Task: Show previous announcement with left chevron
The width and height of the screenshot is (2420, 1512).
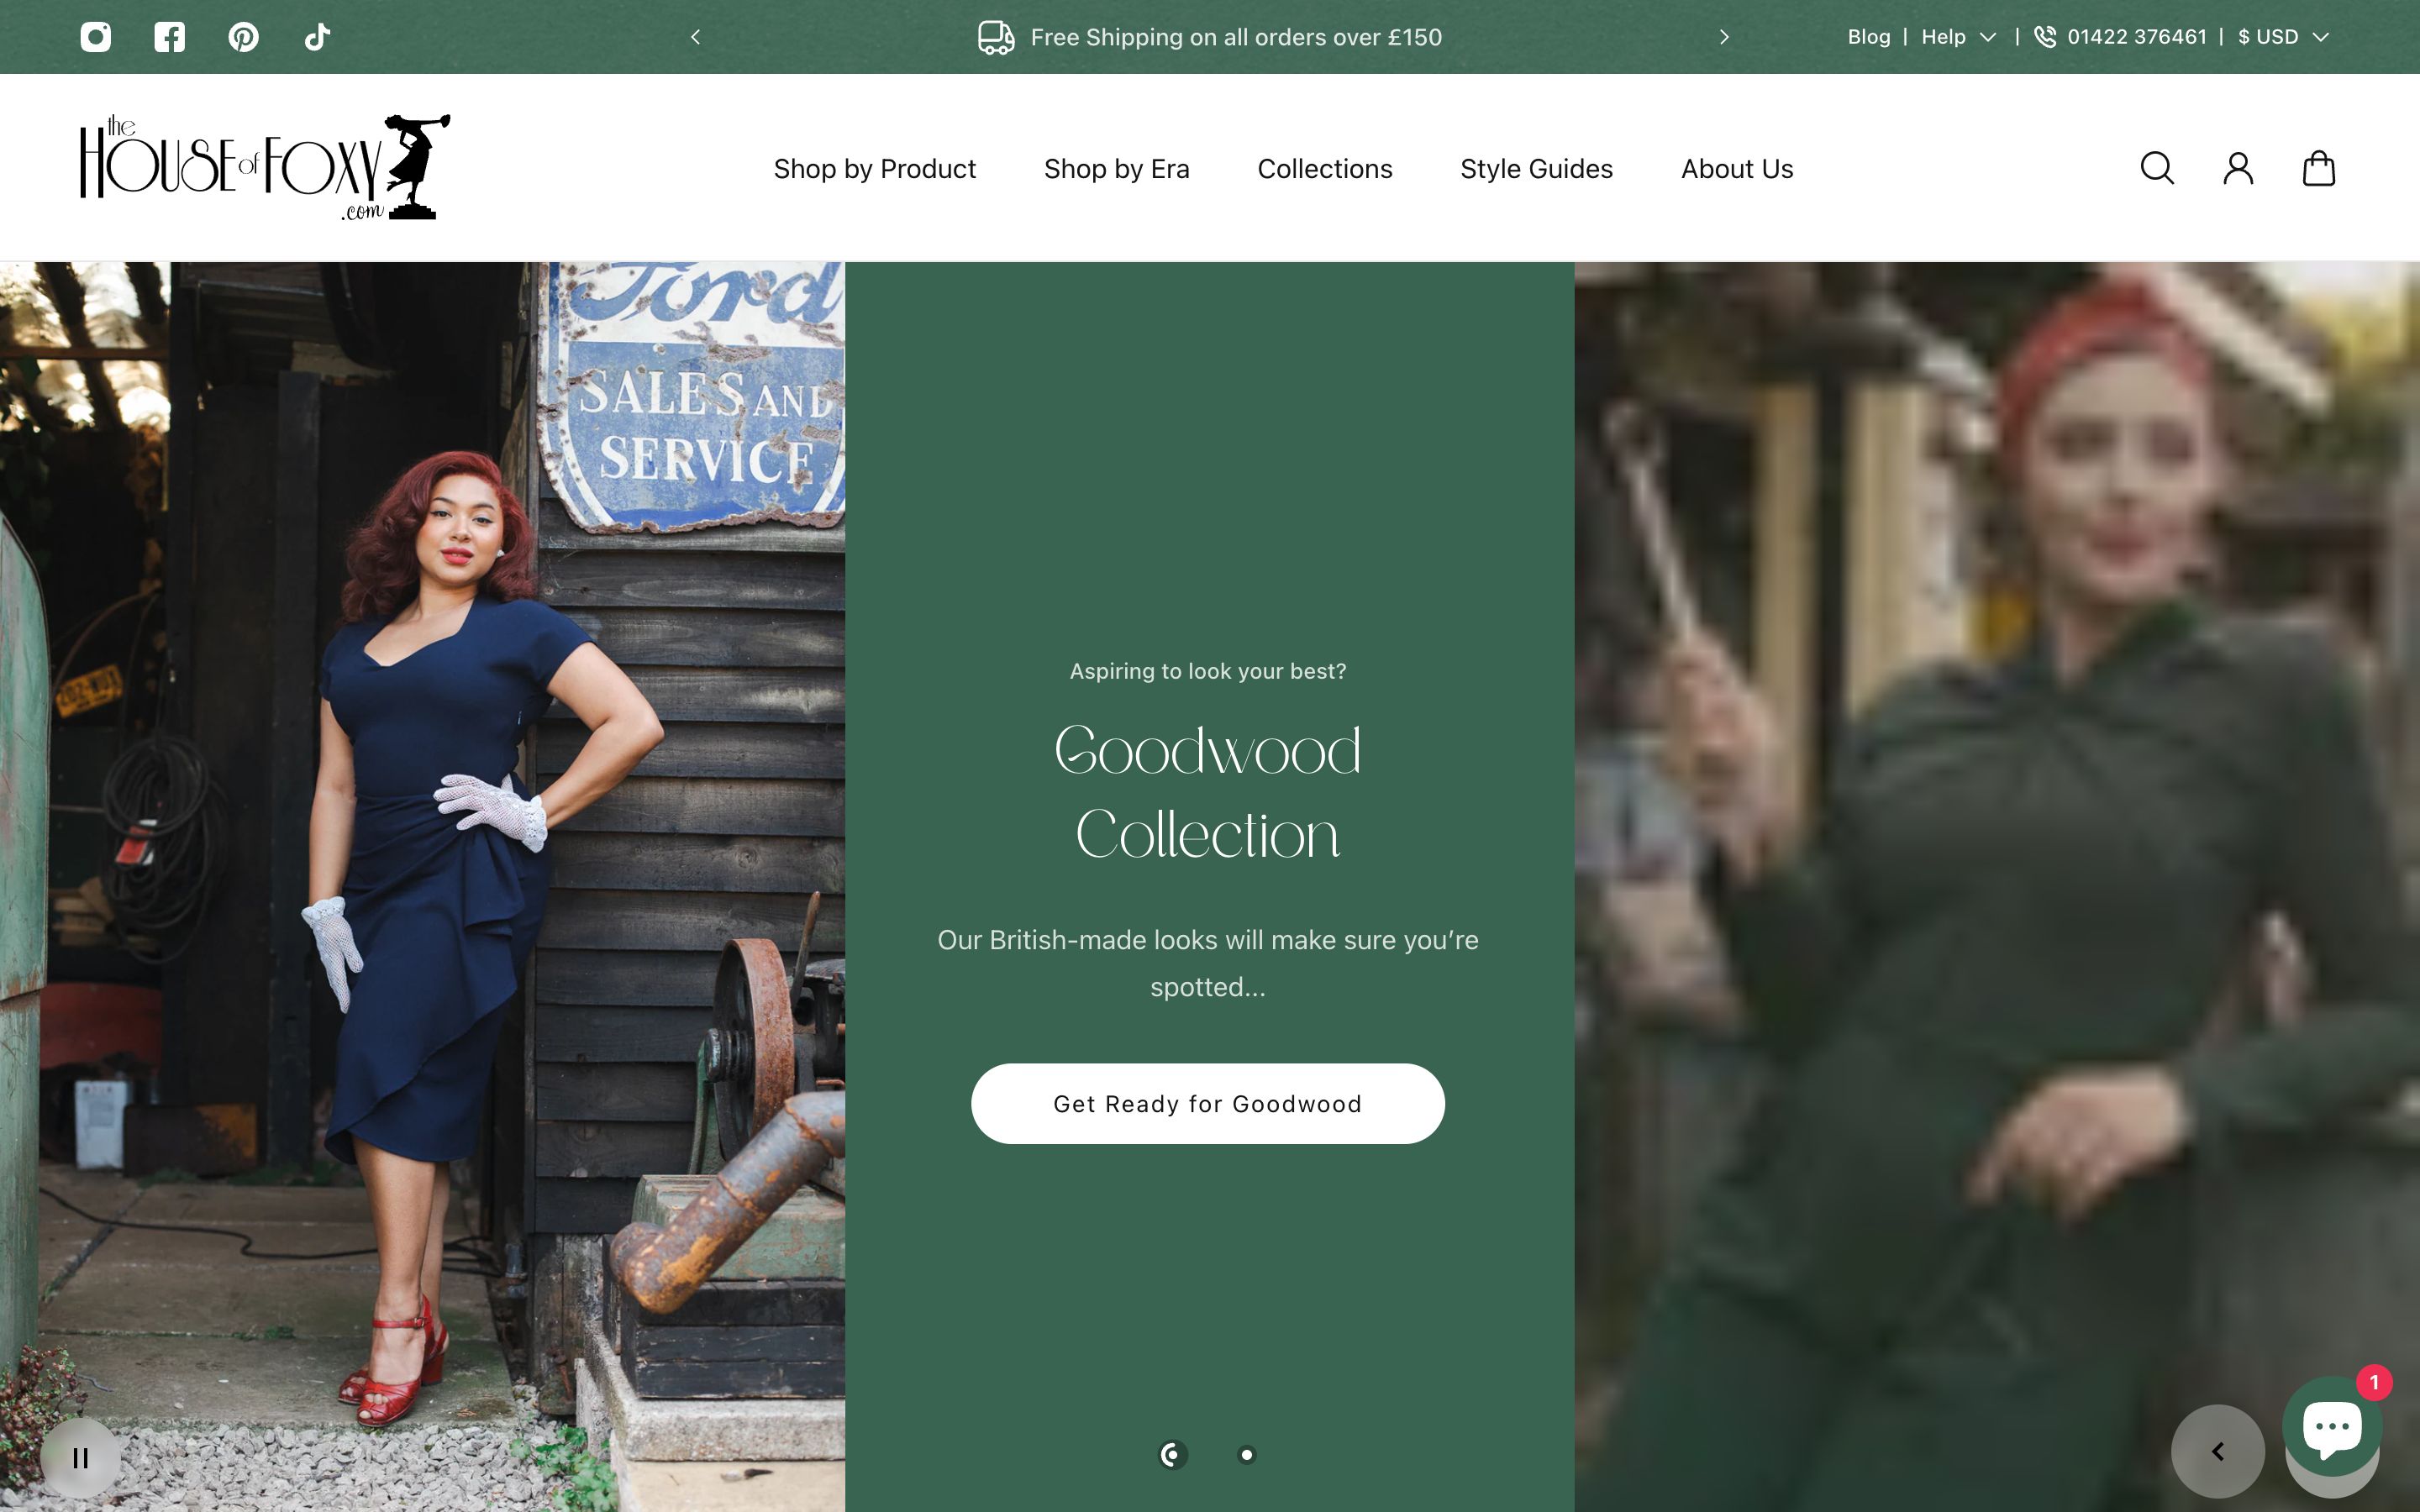Action: [x=696, y=37]
